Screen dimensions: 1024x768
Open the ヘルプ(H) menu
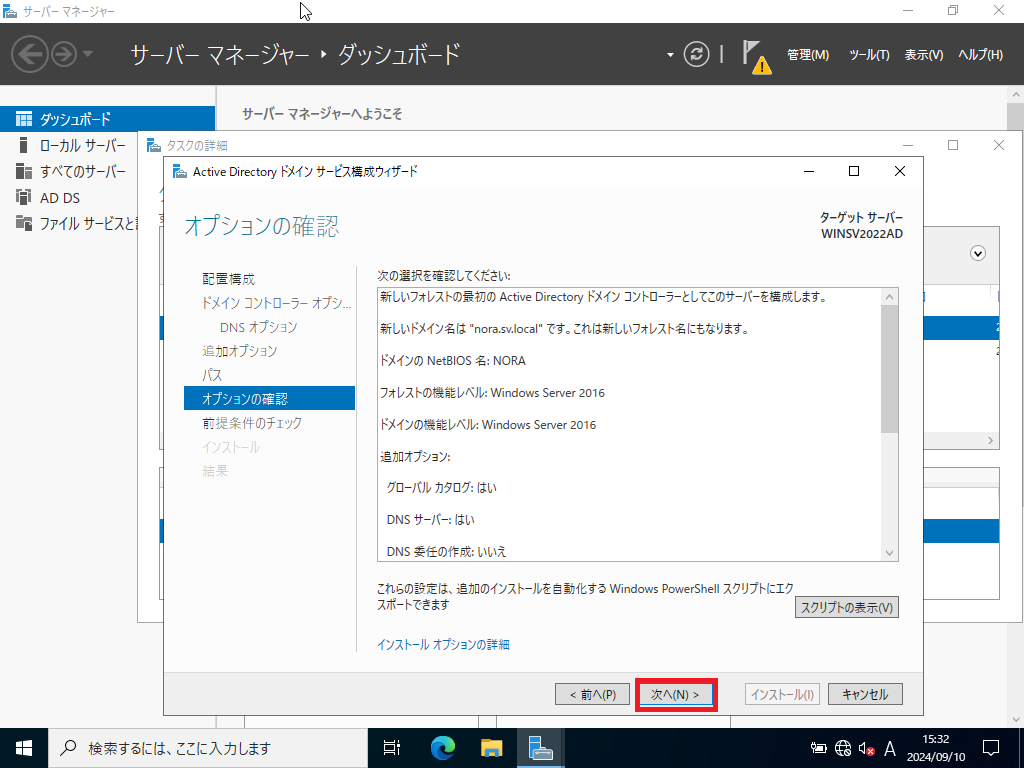(x=980, y=55)
